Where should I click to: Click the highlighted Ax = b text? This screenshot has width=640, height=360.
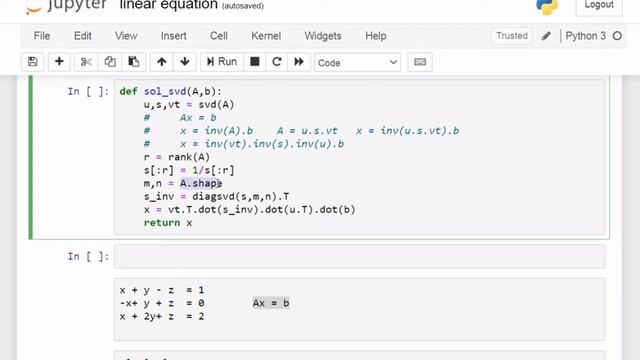click(271, 303)
